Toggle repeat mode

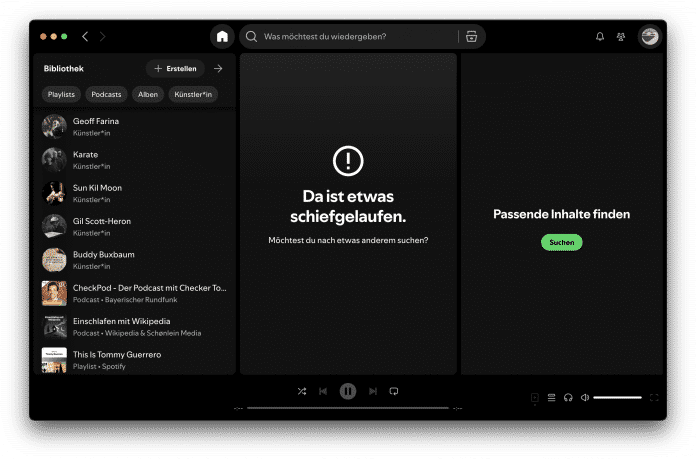(x=394, y=391)
